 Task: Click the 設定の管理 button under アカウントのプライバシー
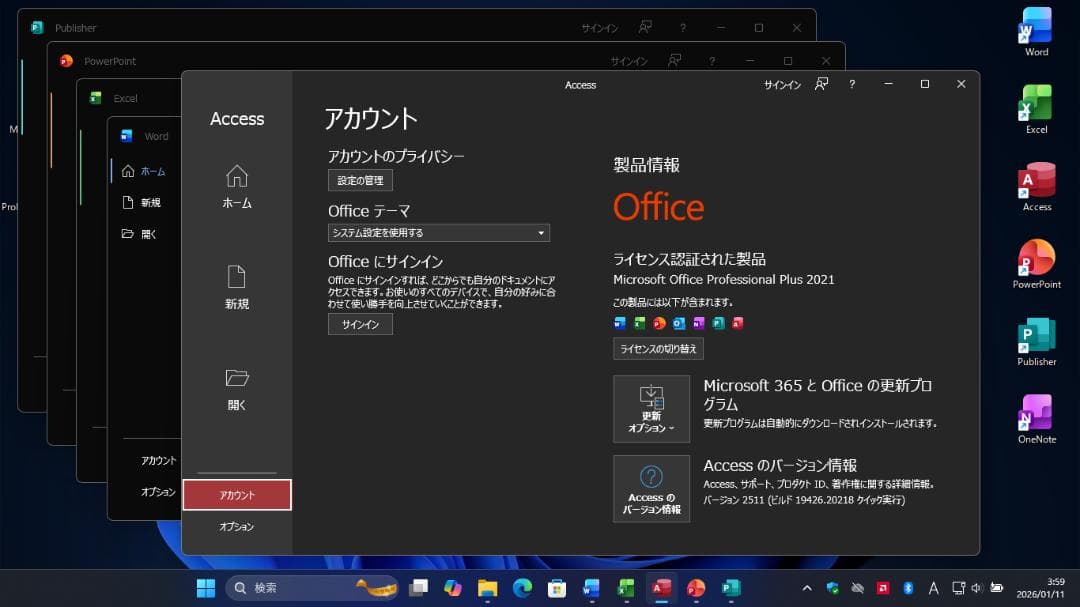(360, 180)
